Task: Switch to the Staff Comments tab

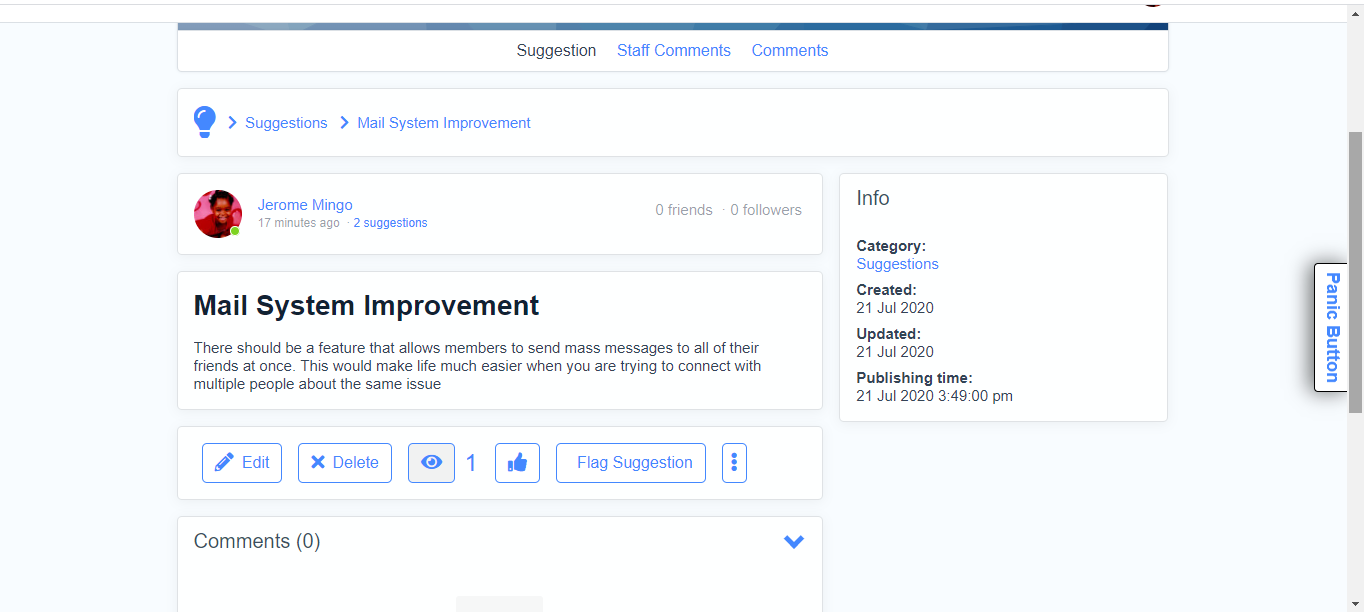Action: pyautogui.click(x=673, y=51)
